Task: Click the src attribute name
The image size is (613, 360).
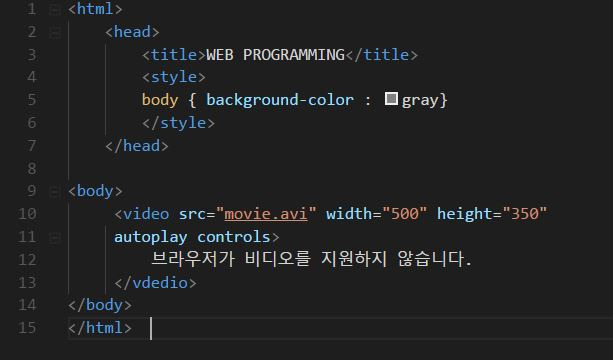Action: pyautogui.click(x=192, y=214)
